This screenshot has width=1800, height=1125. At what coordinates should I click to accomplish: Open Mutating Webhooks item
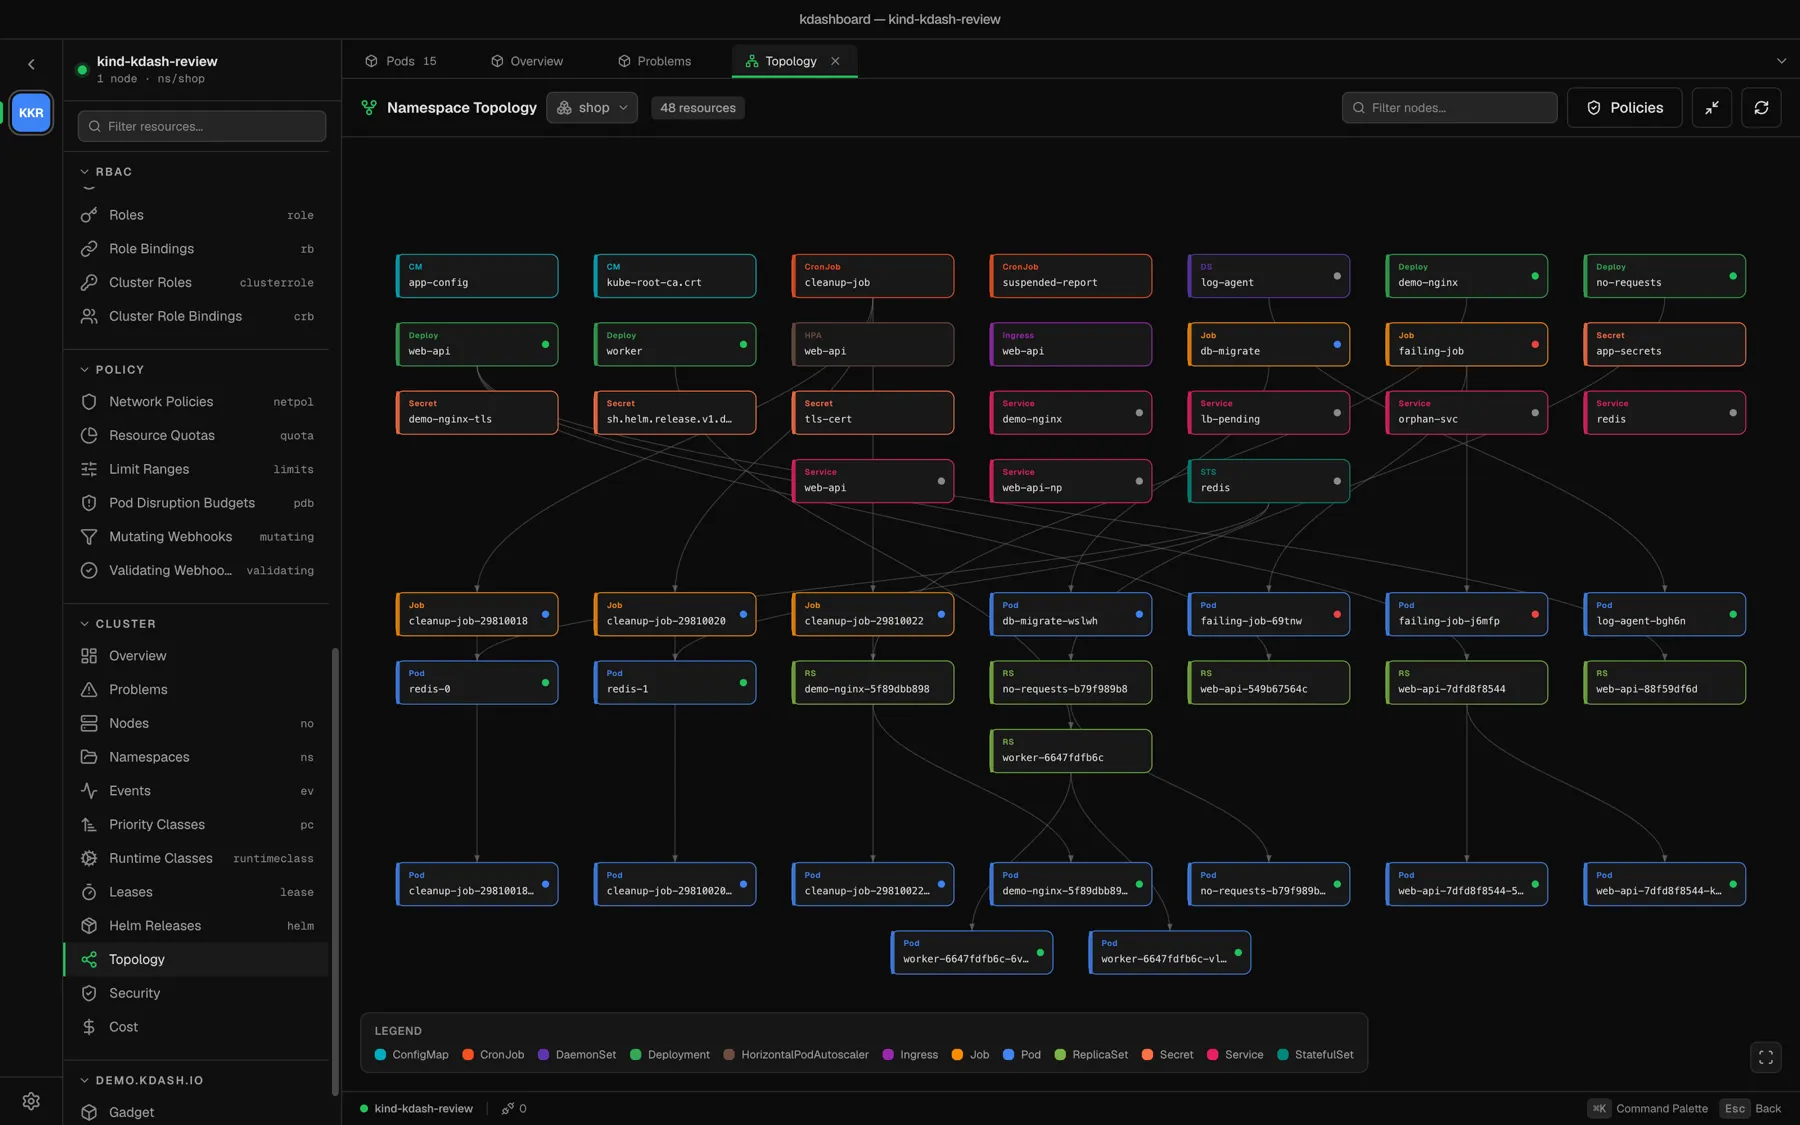pyautogui.click(x=197, y=537)
